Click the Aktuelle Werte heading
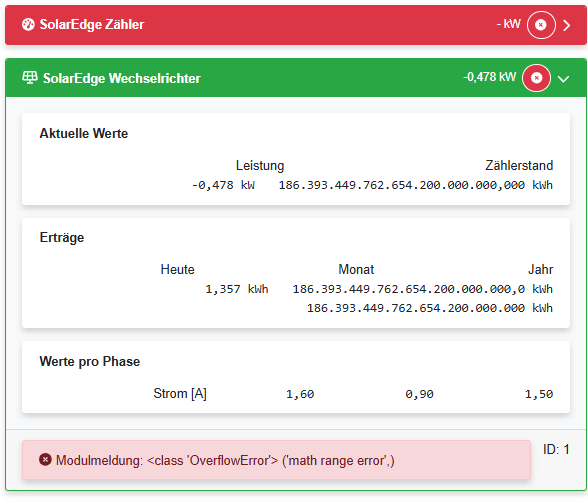The height and width of the screenshot is (502, 588). (84, 133)
